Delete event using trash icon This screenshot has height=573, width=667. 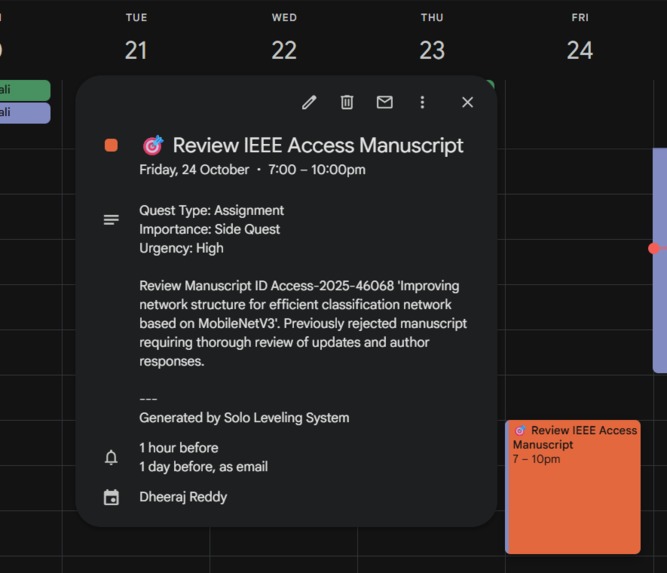pyautogui.click(x=347, y=103)
